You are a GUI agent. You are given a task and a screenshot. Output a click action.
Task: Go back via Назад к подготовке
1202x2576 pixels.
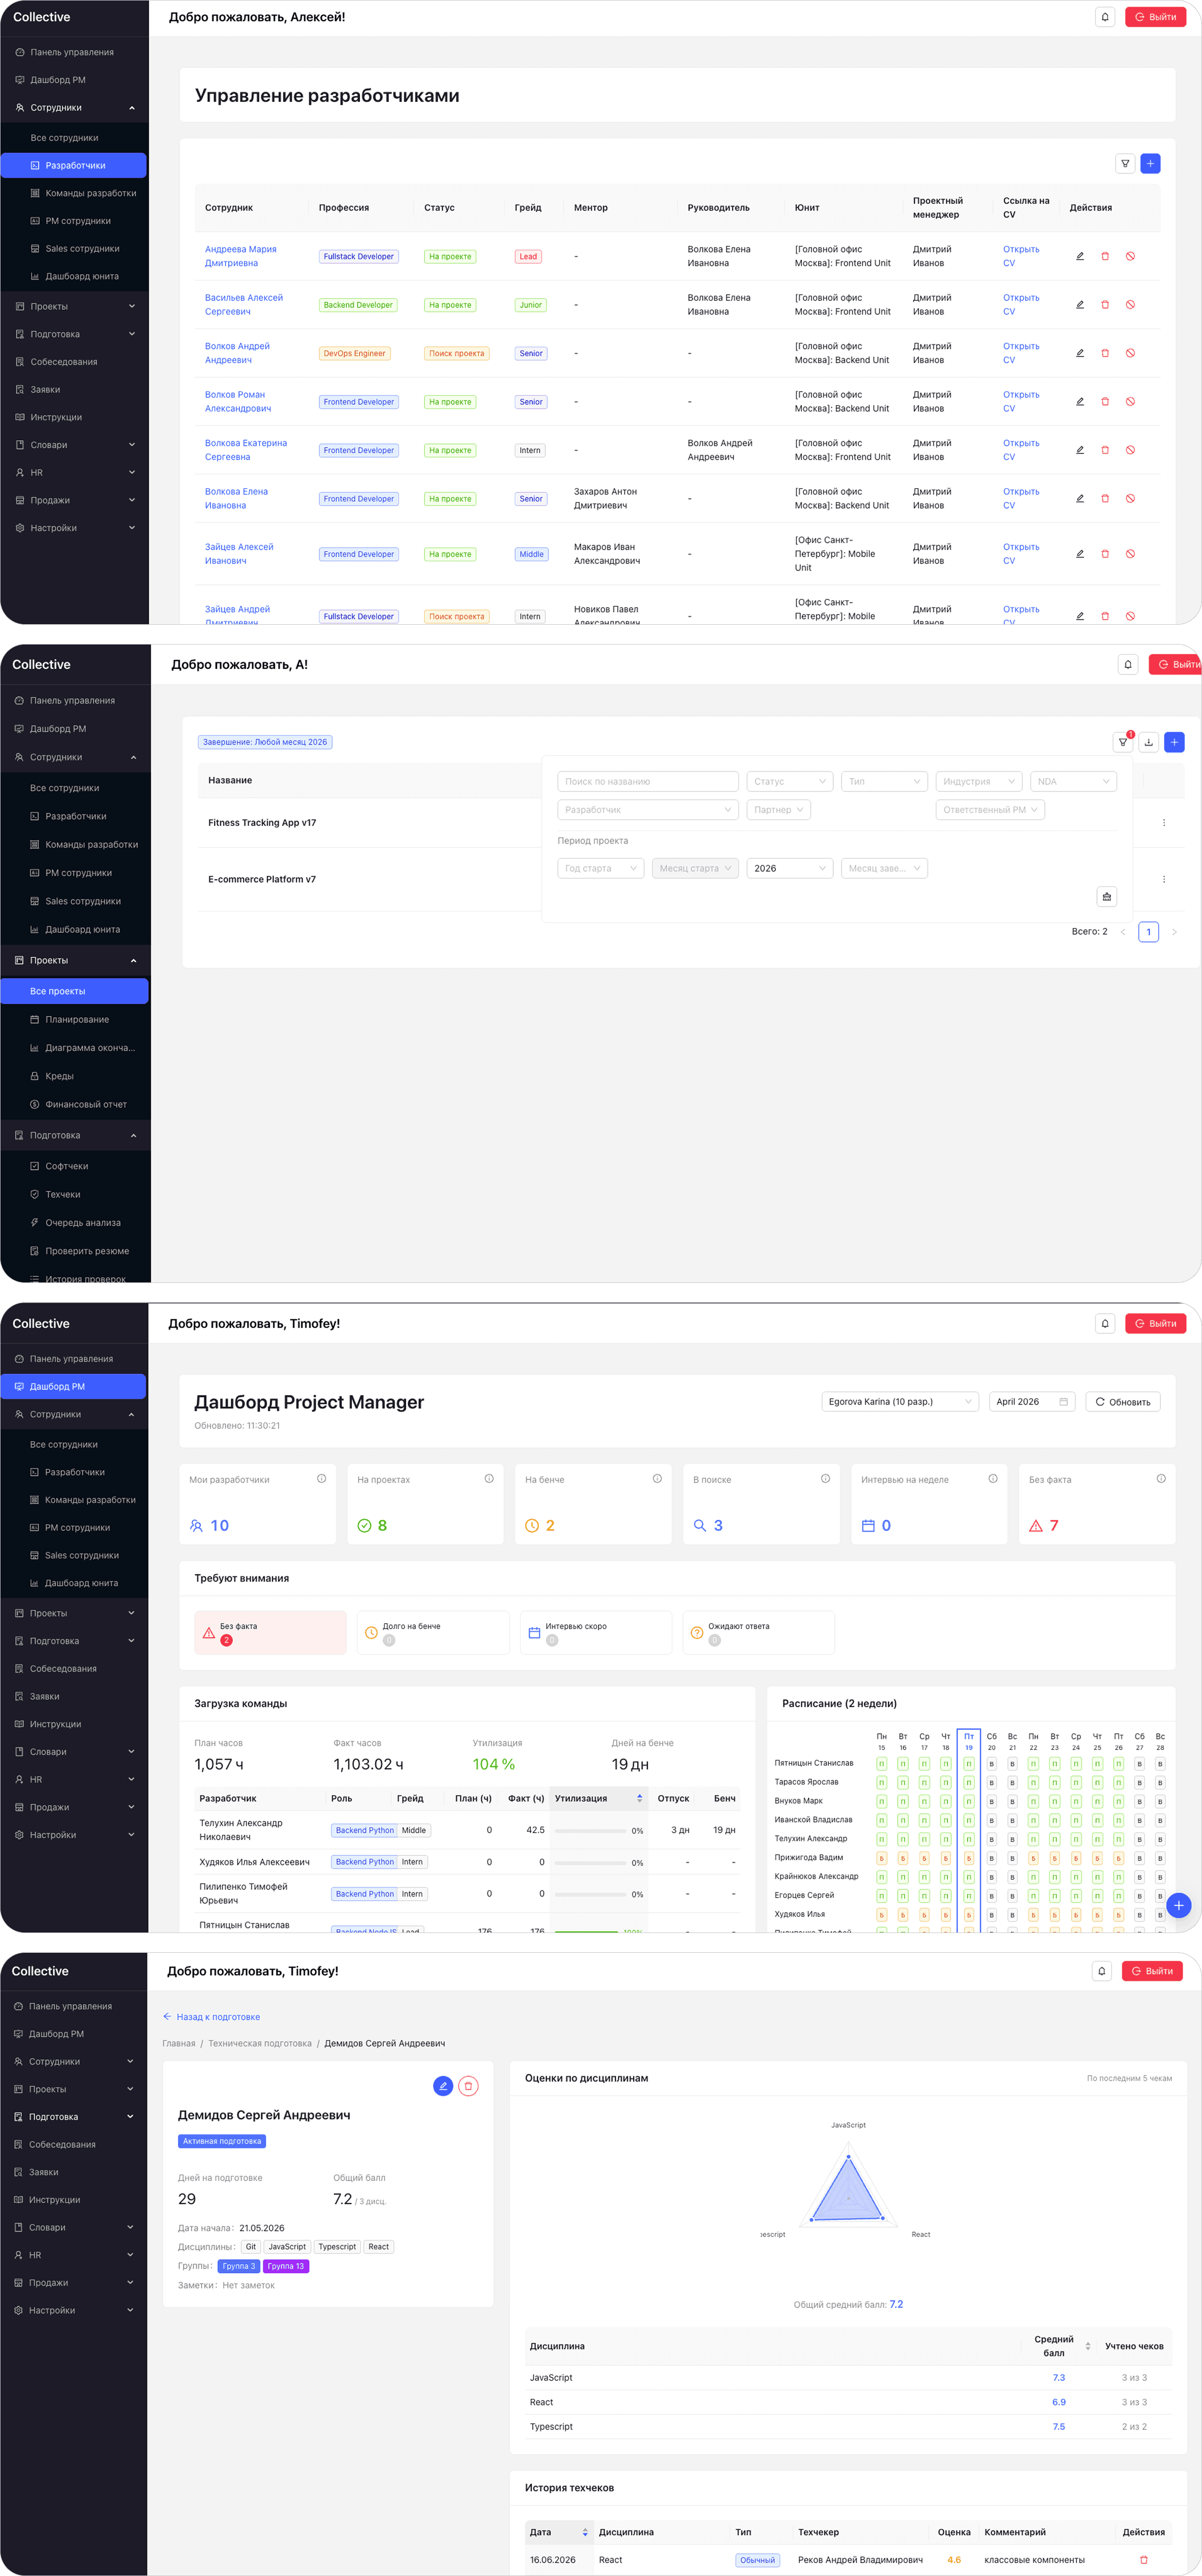(211, 2017)
